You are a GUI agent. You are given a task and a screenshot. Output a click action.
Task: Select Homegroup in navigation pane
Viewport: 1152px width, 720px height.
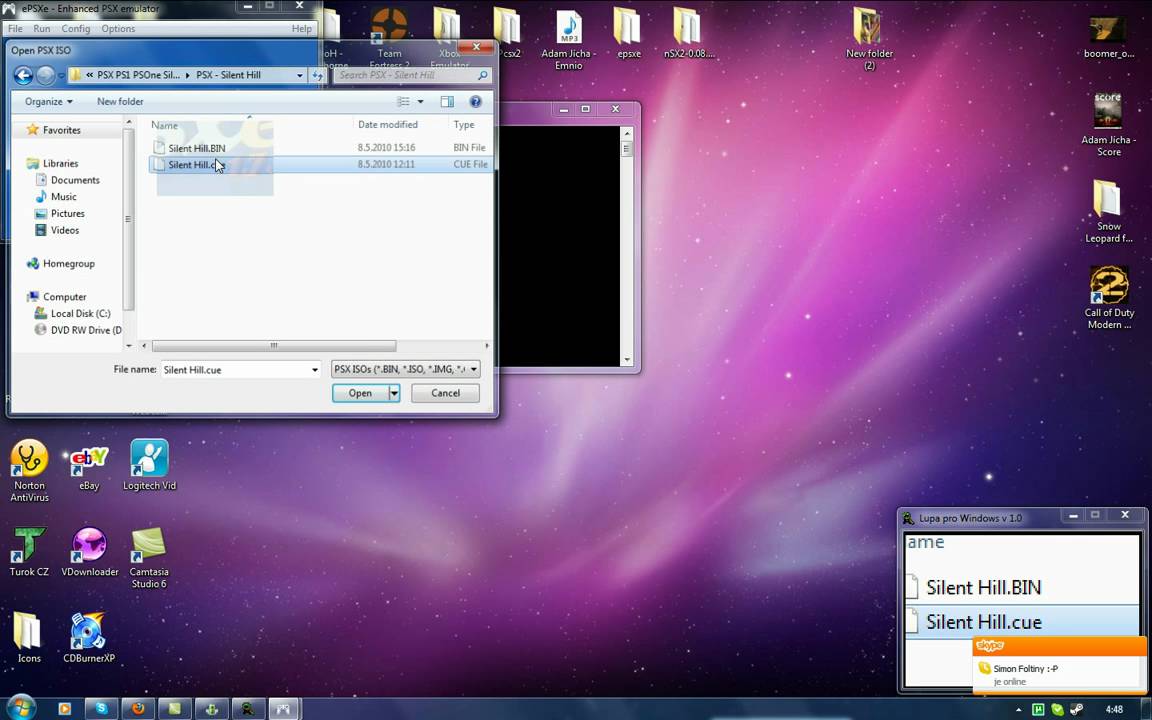68,264
